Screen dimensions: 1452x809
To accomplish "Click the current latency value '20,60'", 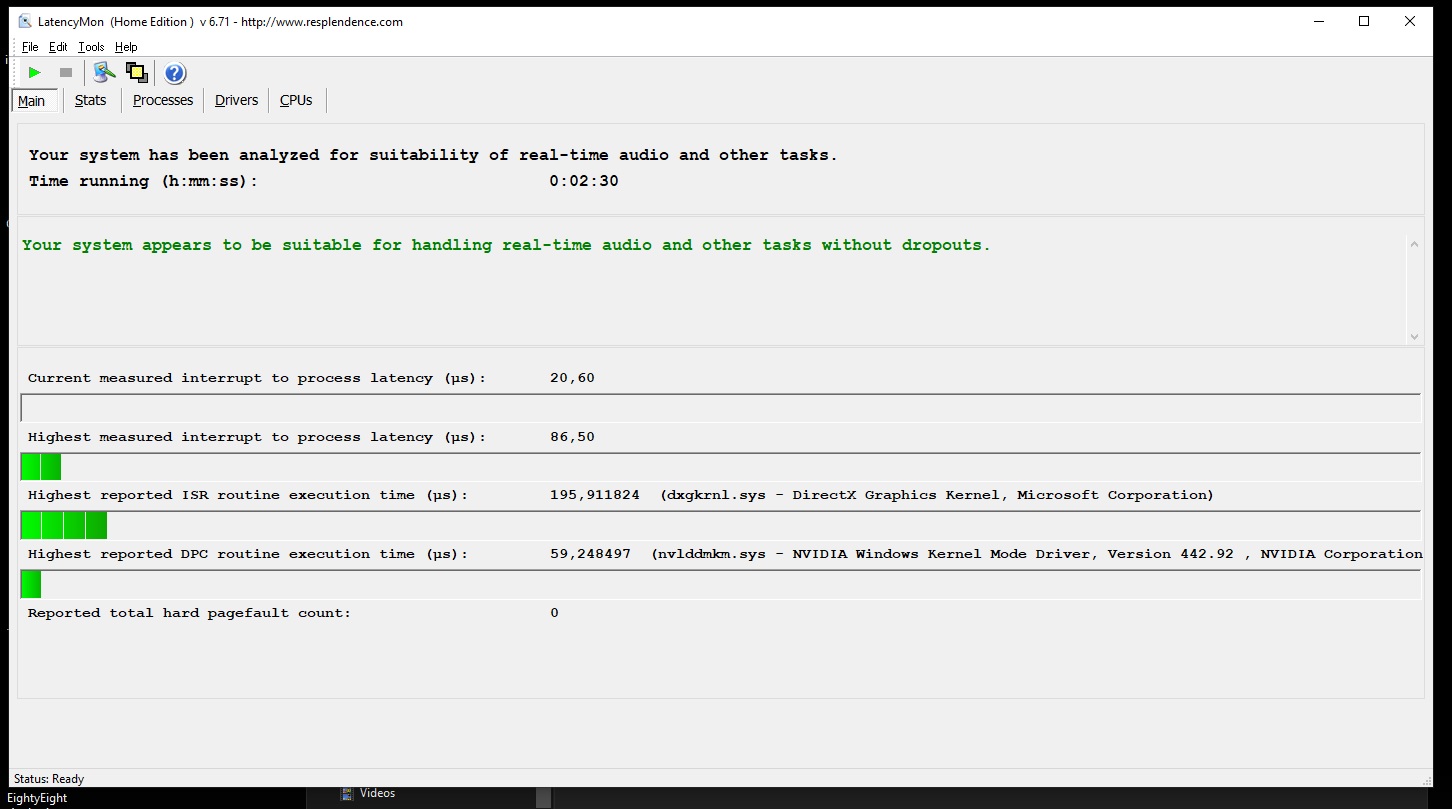I will click(x=572, y=378).
